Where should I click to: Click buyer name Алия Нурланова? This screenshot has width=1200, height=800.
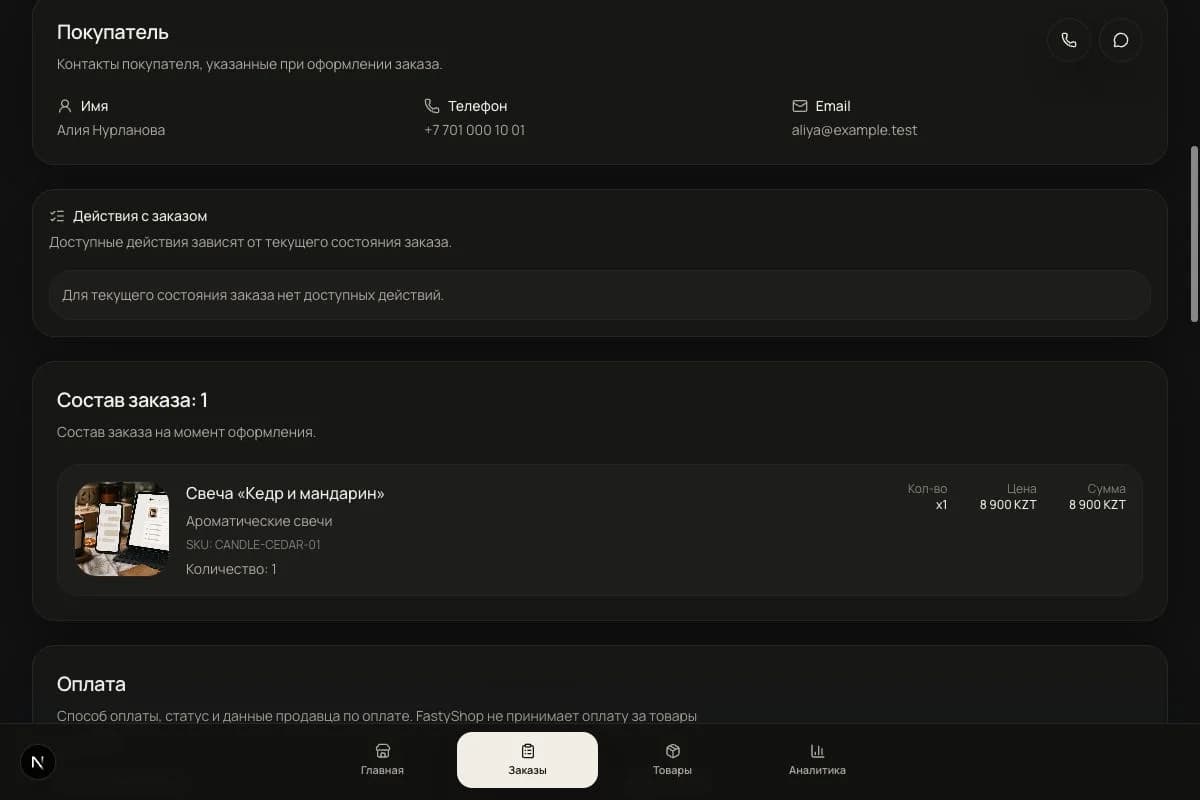pyautogui.click(x=111, y=130)
